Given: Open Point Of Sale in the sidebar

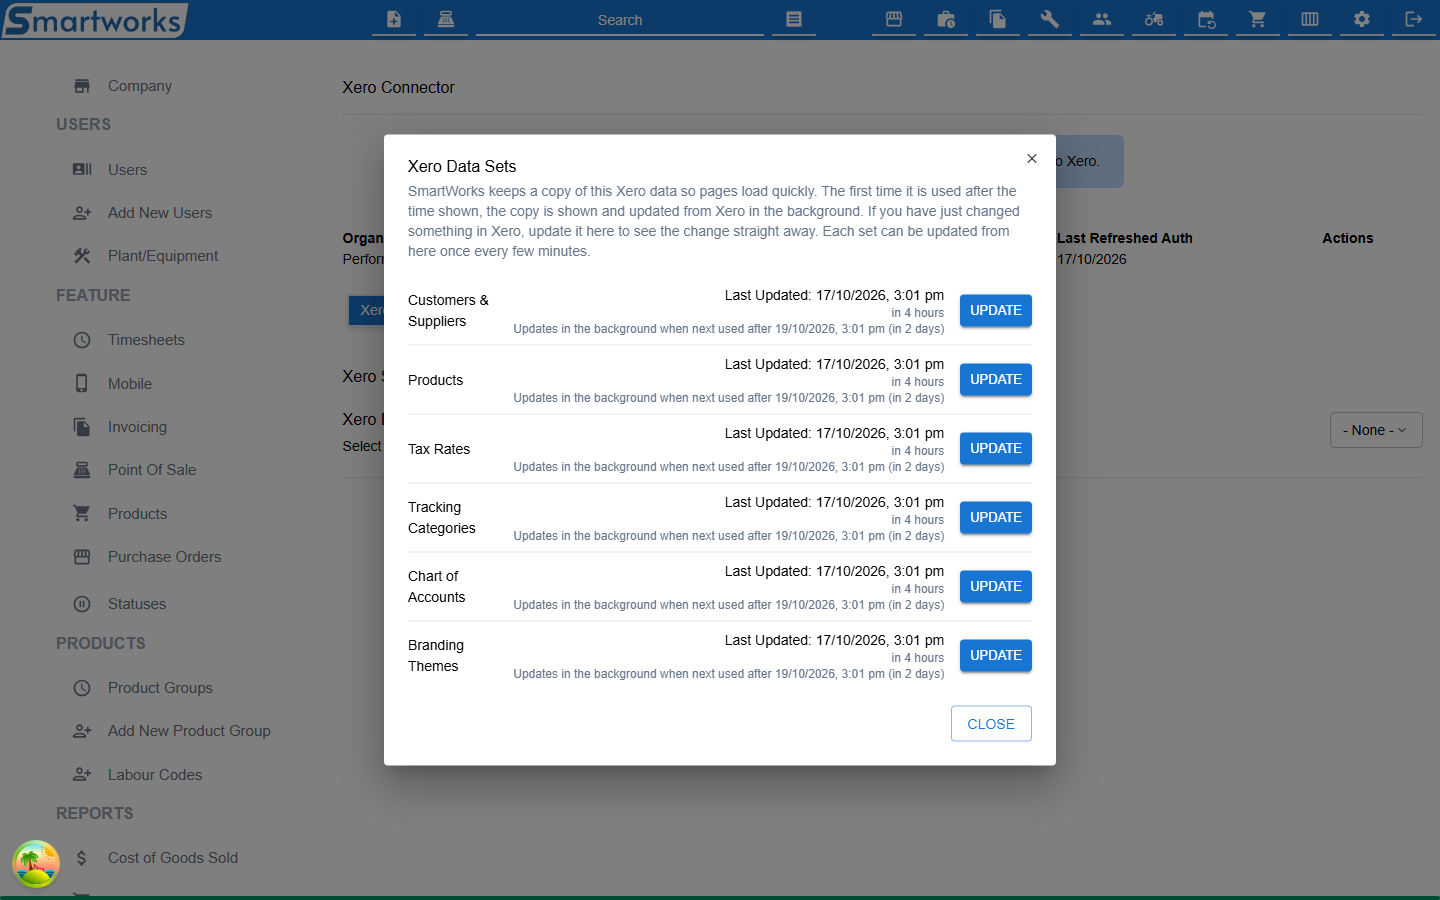Looking at the screenshot, I should (x=152, y=470).
